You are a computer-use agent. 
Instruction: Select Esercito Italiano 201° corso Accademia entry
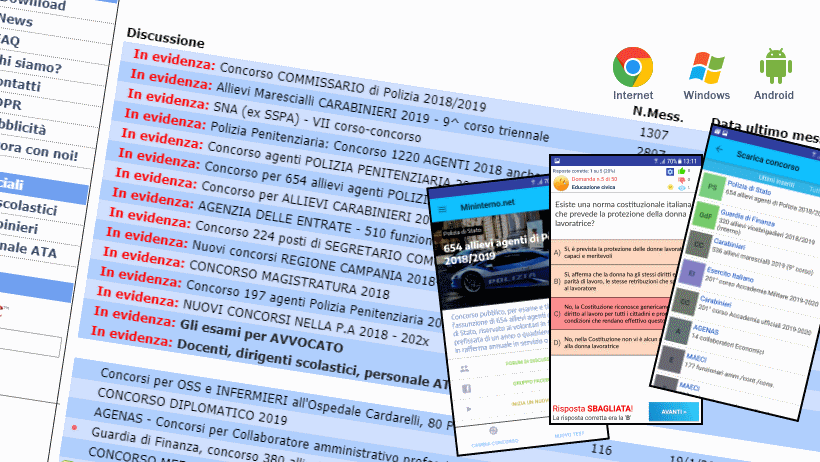point(761,286)
